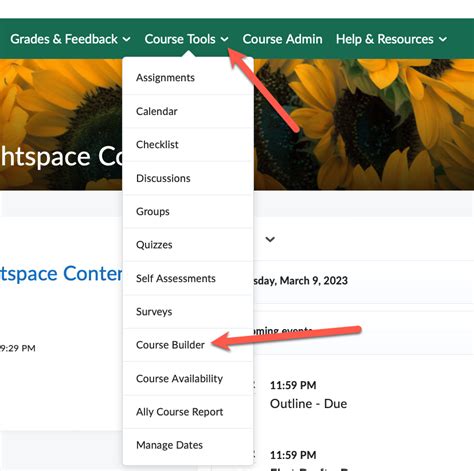Expand the calendar chevron above March 9
474x471 pixels.
tap(270, 239)
